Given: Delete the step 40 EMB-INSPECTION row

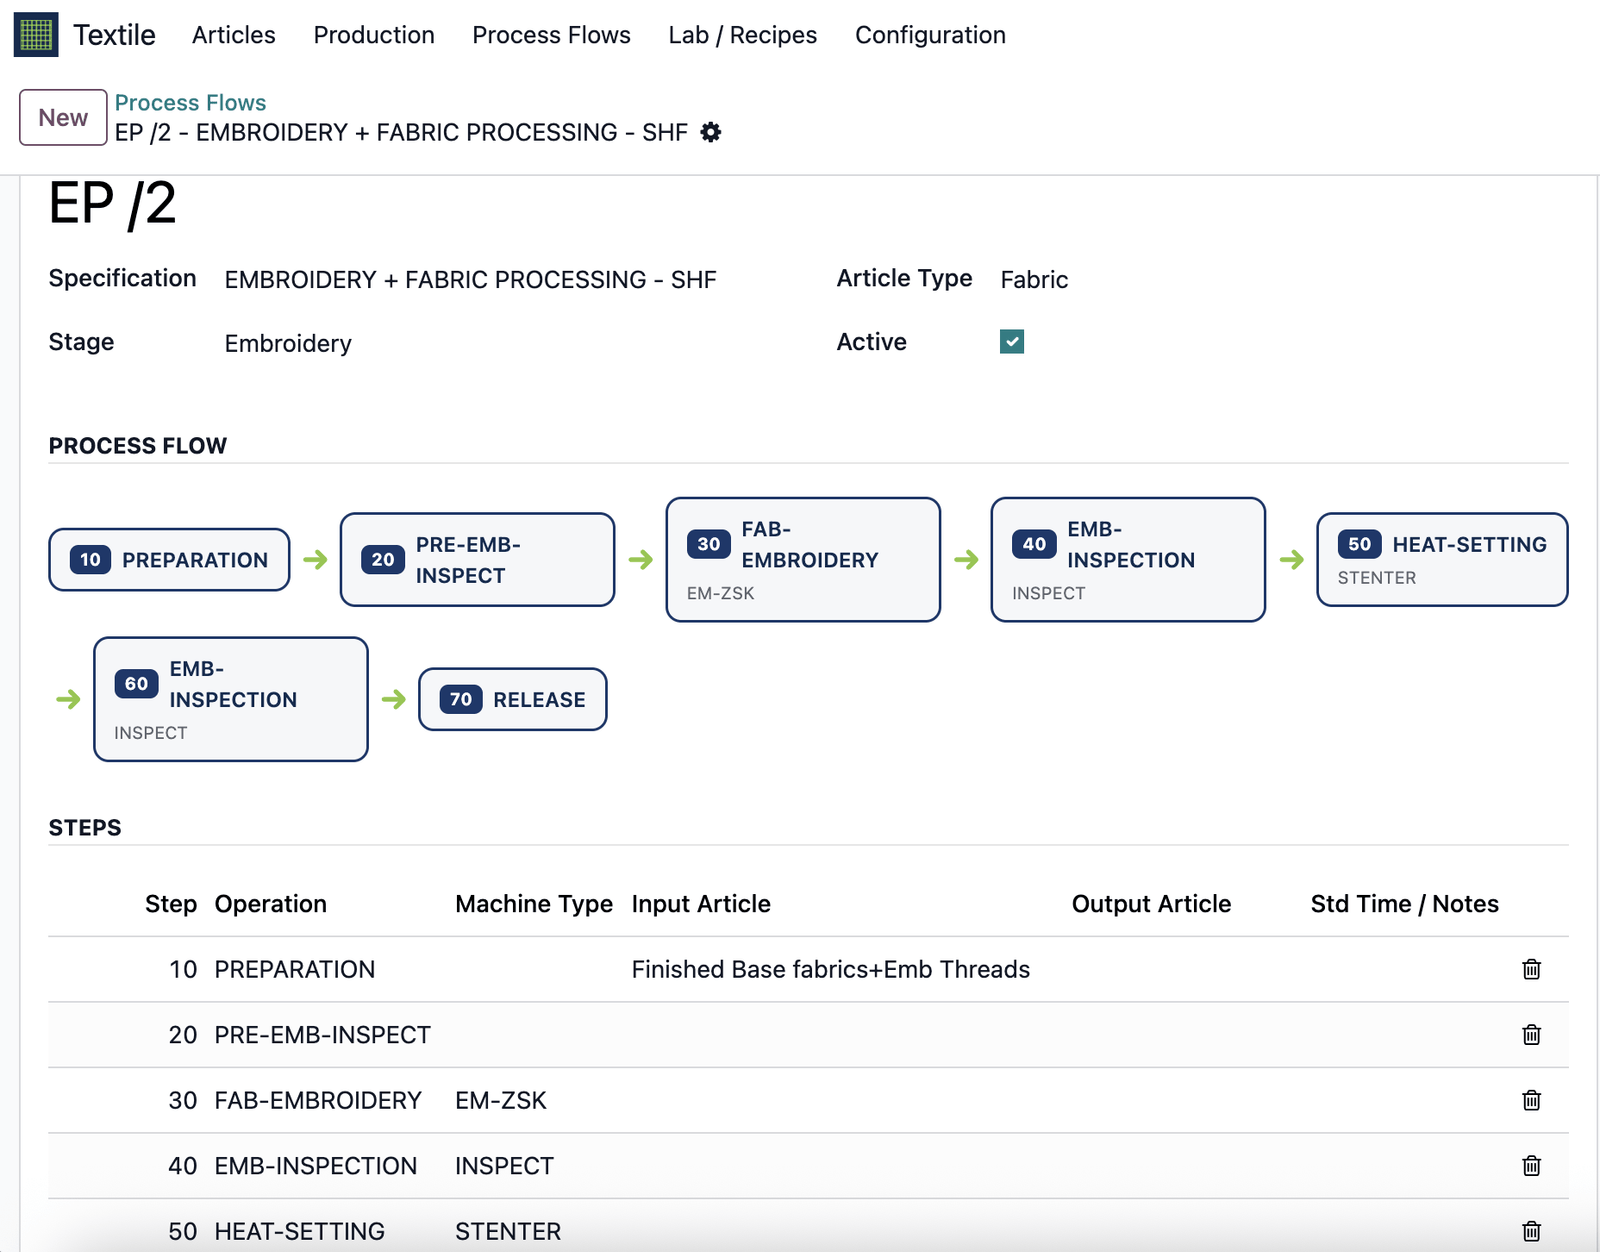Looking at the screenshot, I should click(1531, 1165).
